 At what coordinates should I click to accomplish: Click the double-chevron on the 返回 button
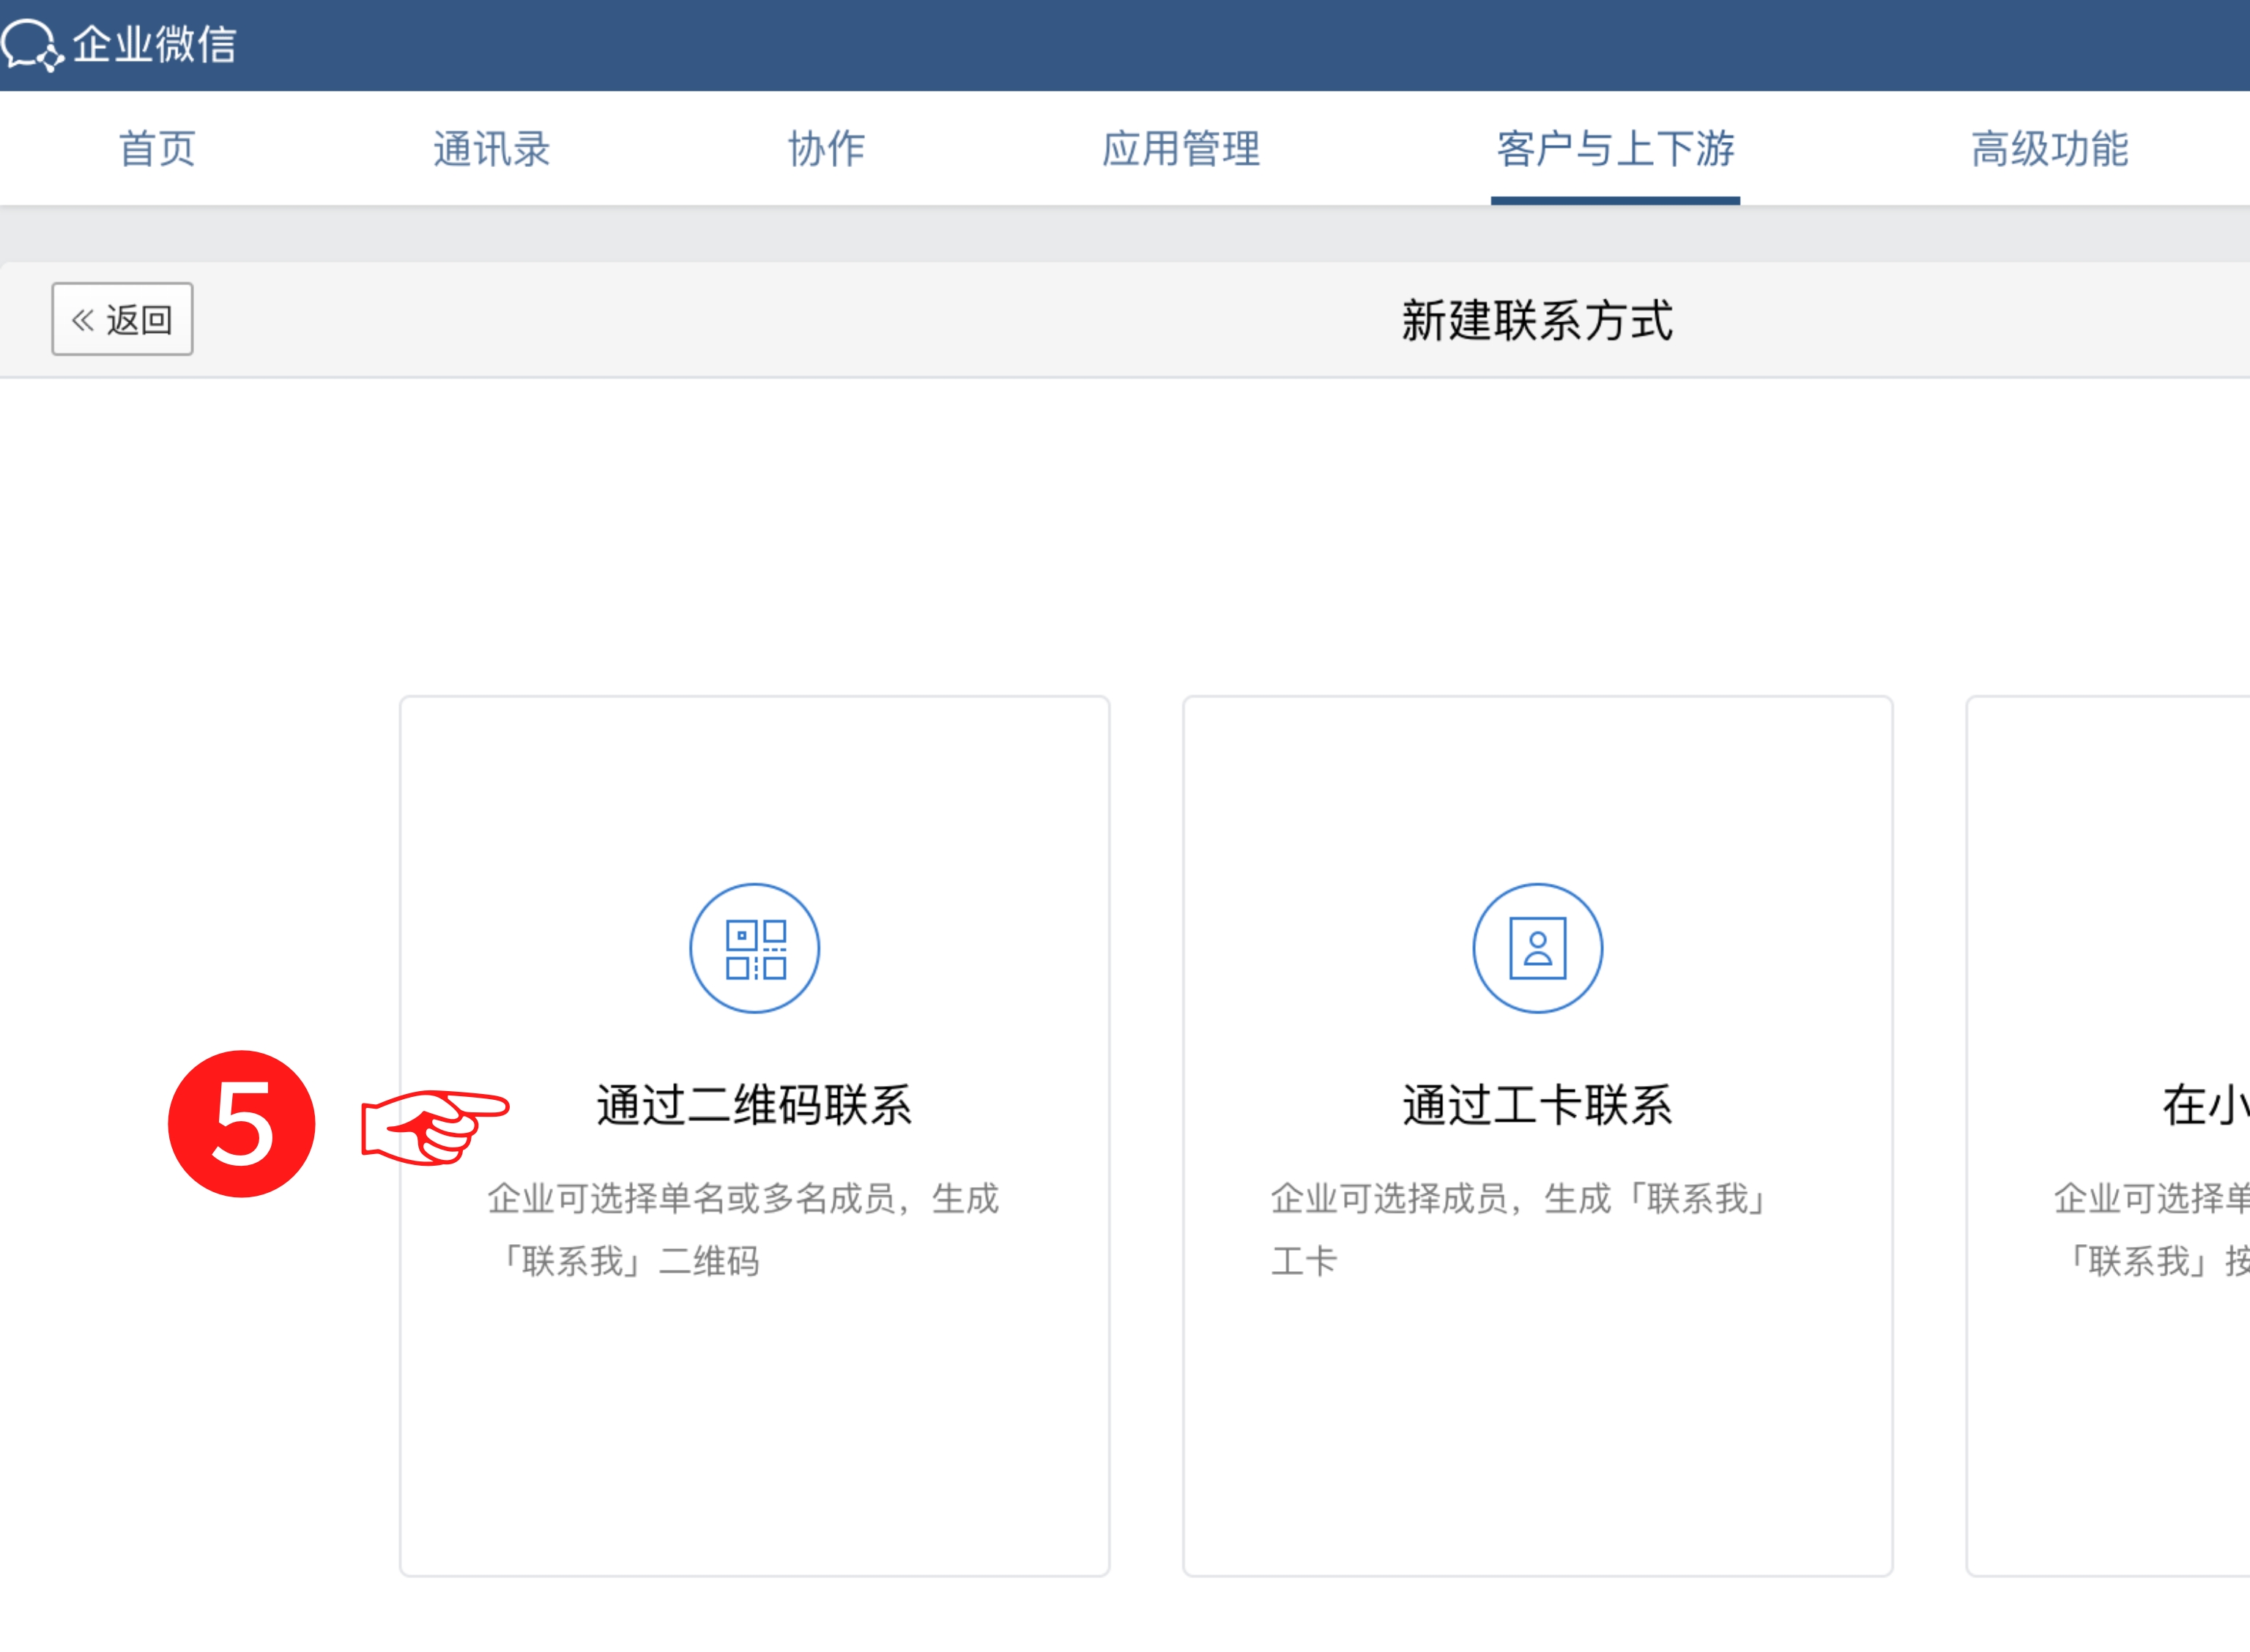pyautogui.click(x=83, y=320)
